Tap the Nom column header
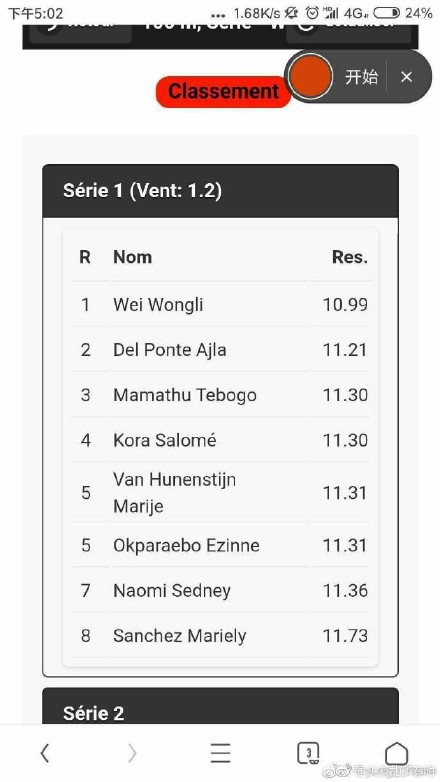 click(x=132, y=257)
